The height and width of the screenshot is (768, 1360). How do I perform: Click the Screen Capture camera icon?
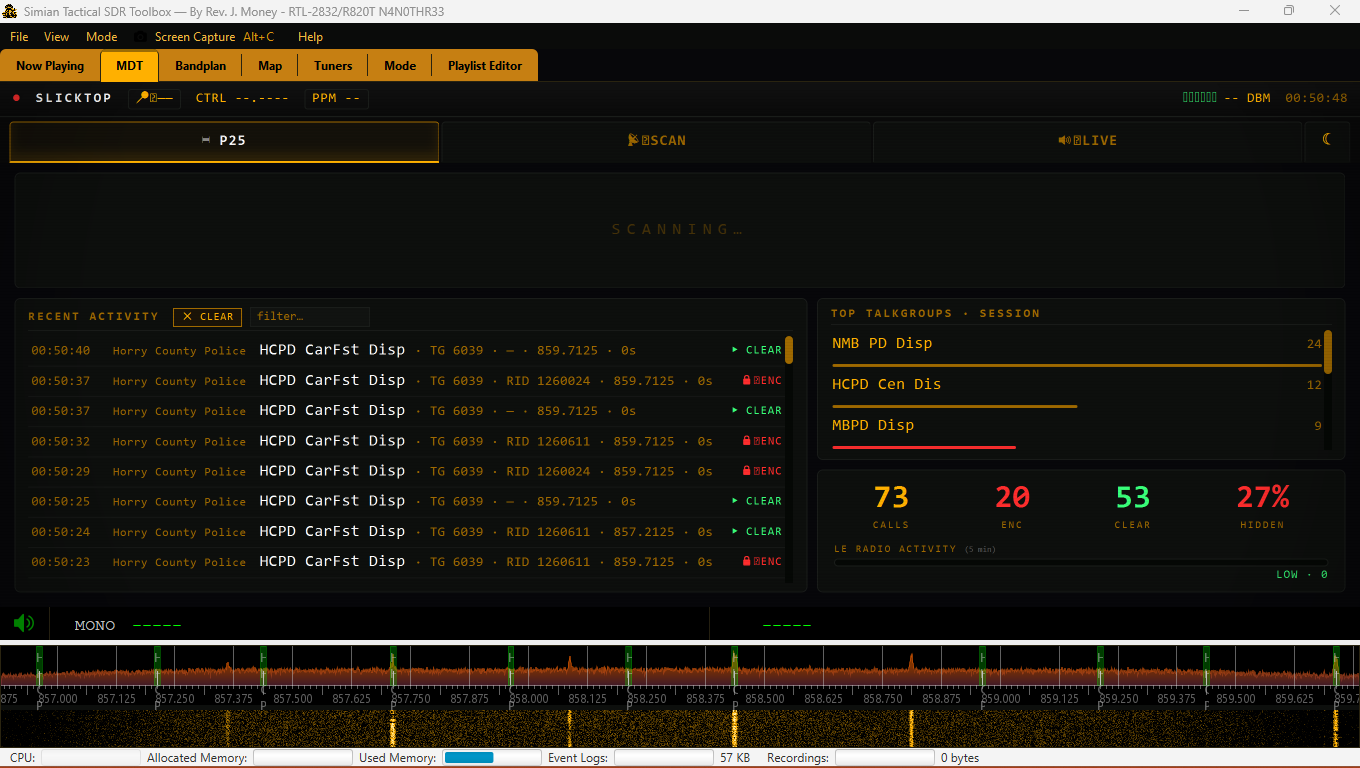tap(141, 37)
